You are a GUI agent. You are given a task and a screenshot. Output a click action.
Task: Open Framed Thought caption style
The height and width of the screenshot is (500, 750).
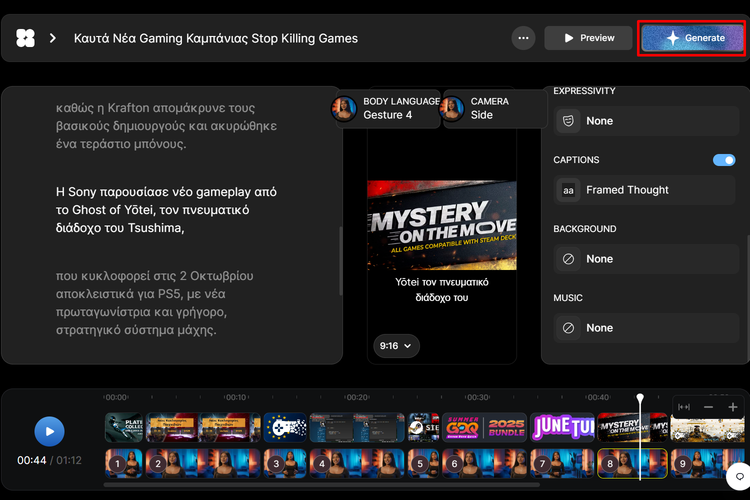tap(644, 190)
